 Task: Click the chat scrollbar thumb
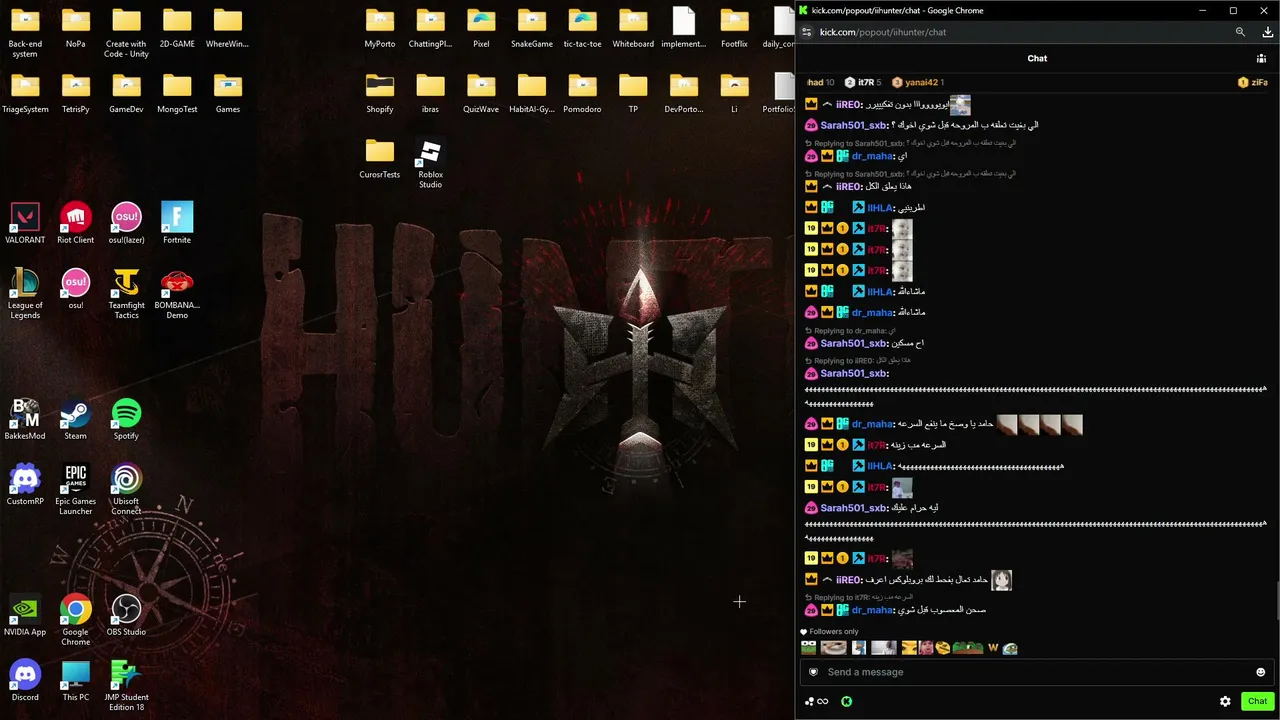[x=1276, y=602]
